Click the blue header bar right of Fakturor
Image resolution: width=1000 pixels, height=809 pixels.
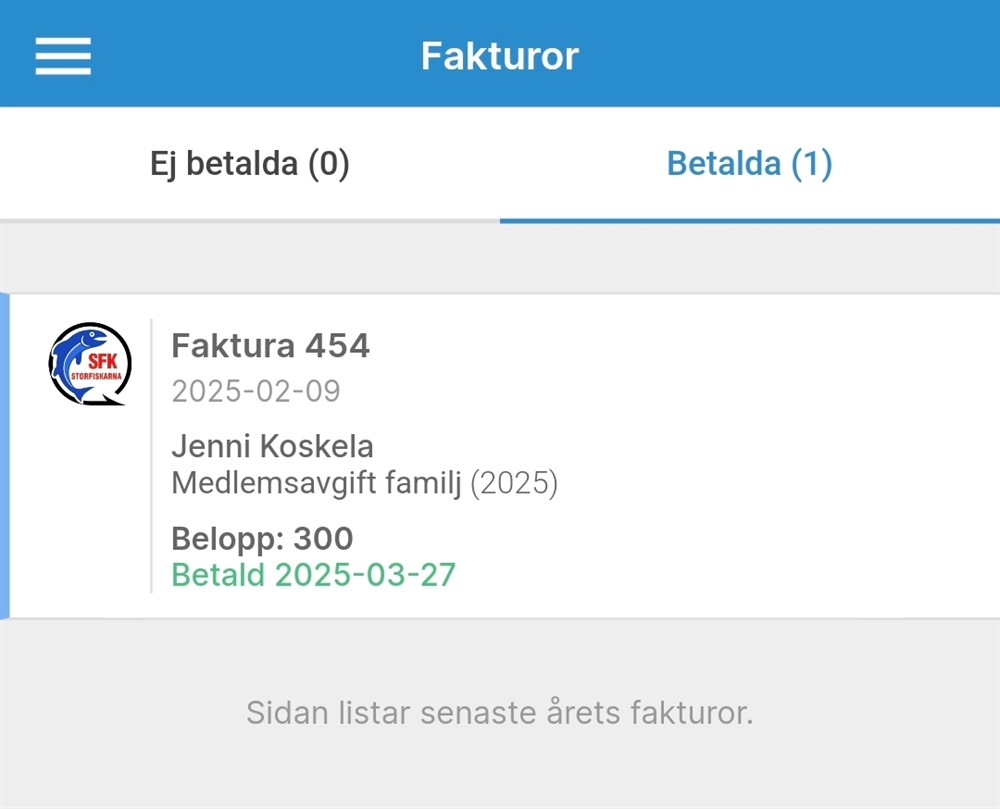(x=800, y=55)
